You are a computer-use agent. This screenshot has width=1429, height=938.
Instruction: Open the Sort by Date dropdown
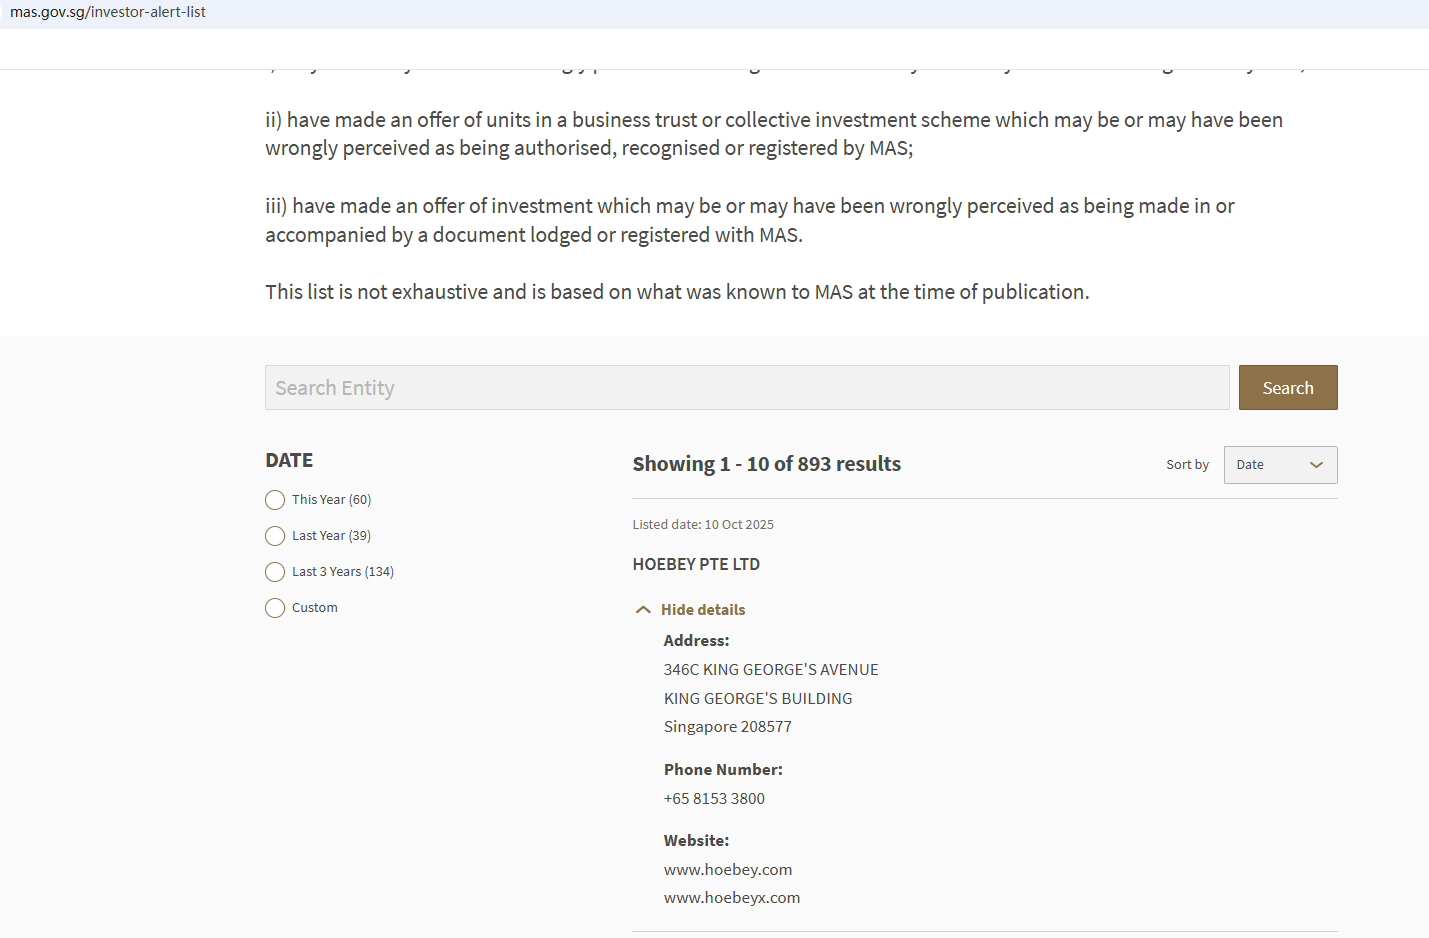(1279, 465)
